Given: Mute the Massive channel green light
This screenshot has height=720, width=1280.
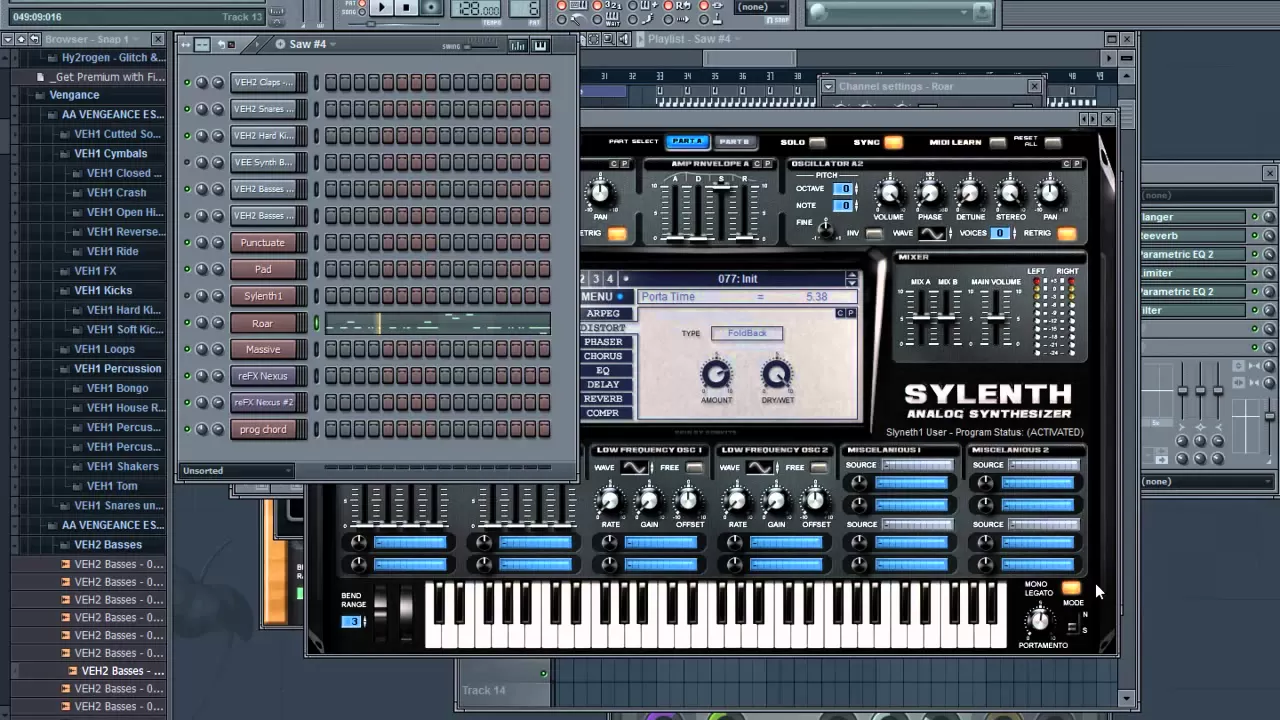Looking at the screenshot, I should pyautogui.click(x=186, y=349).
